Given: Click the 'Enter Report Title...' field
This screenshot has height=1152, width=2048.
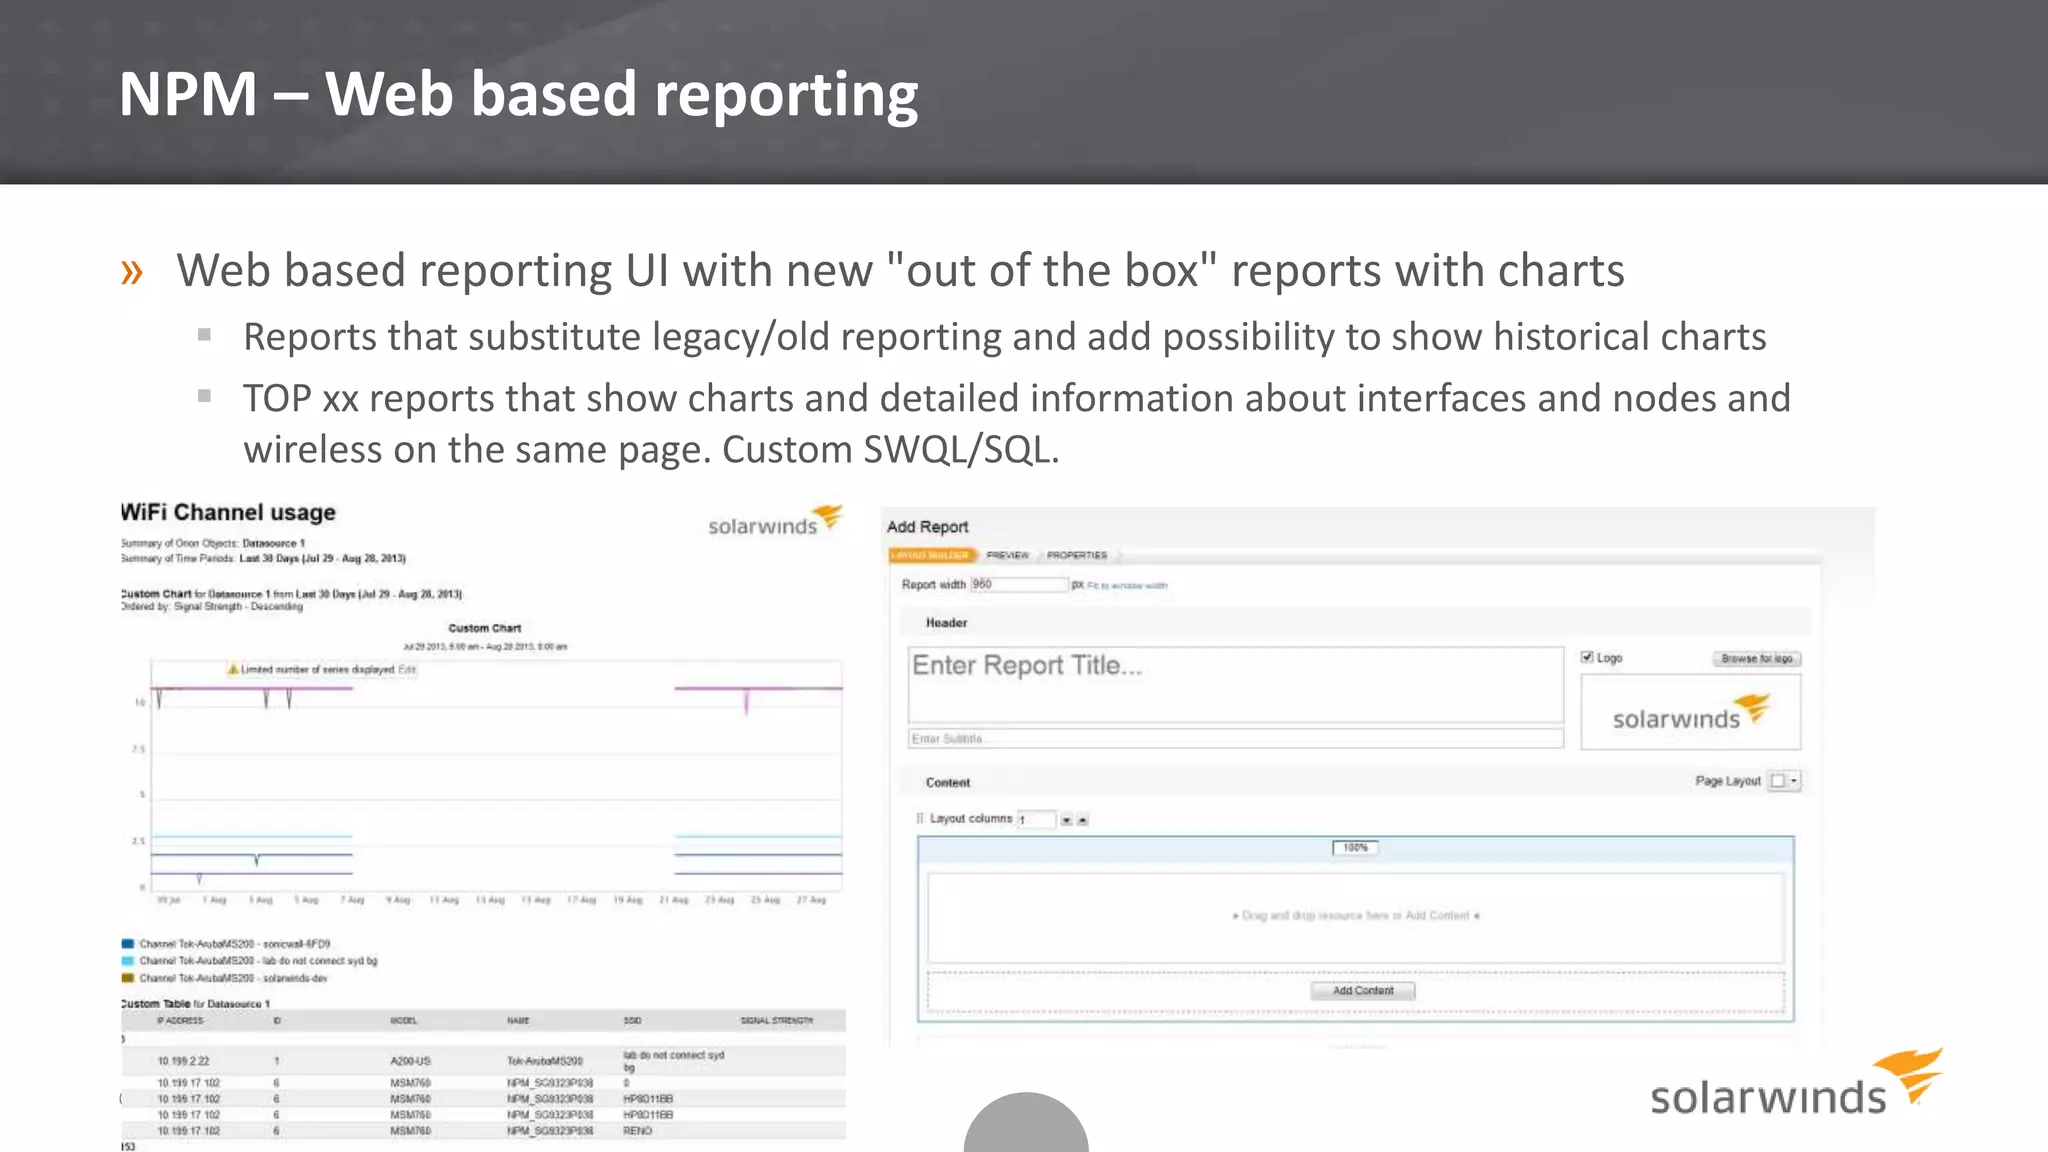Looking at the screenshot, I should pos(1235,684).
